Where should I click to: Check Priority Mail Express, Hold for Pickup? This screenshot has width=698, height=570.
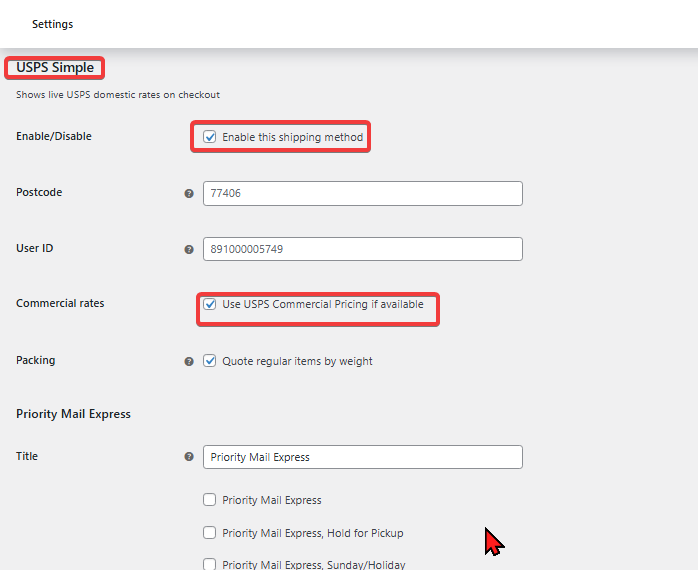click(210, 533)
